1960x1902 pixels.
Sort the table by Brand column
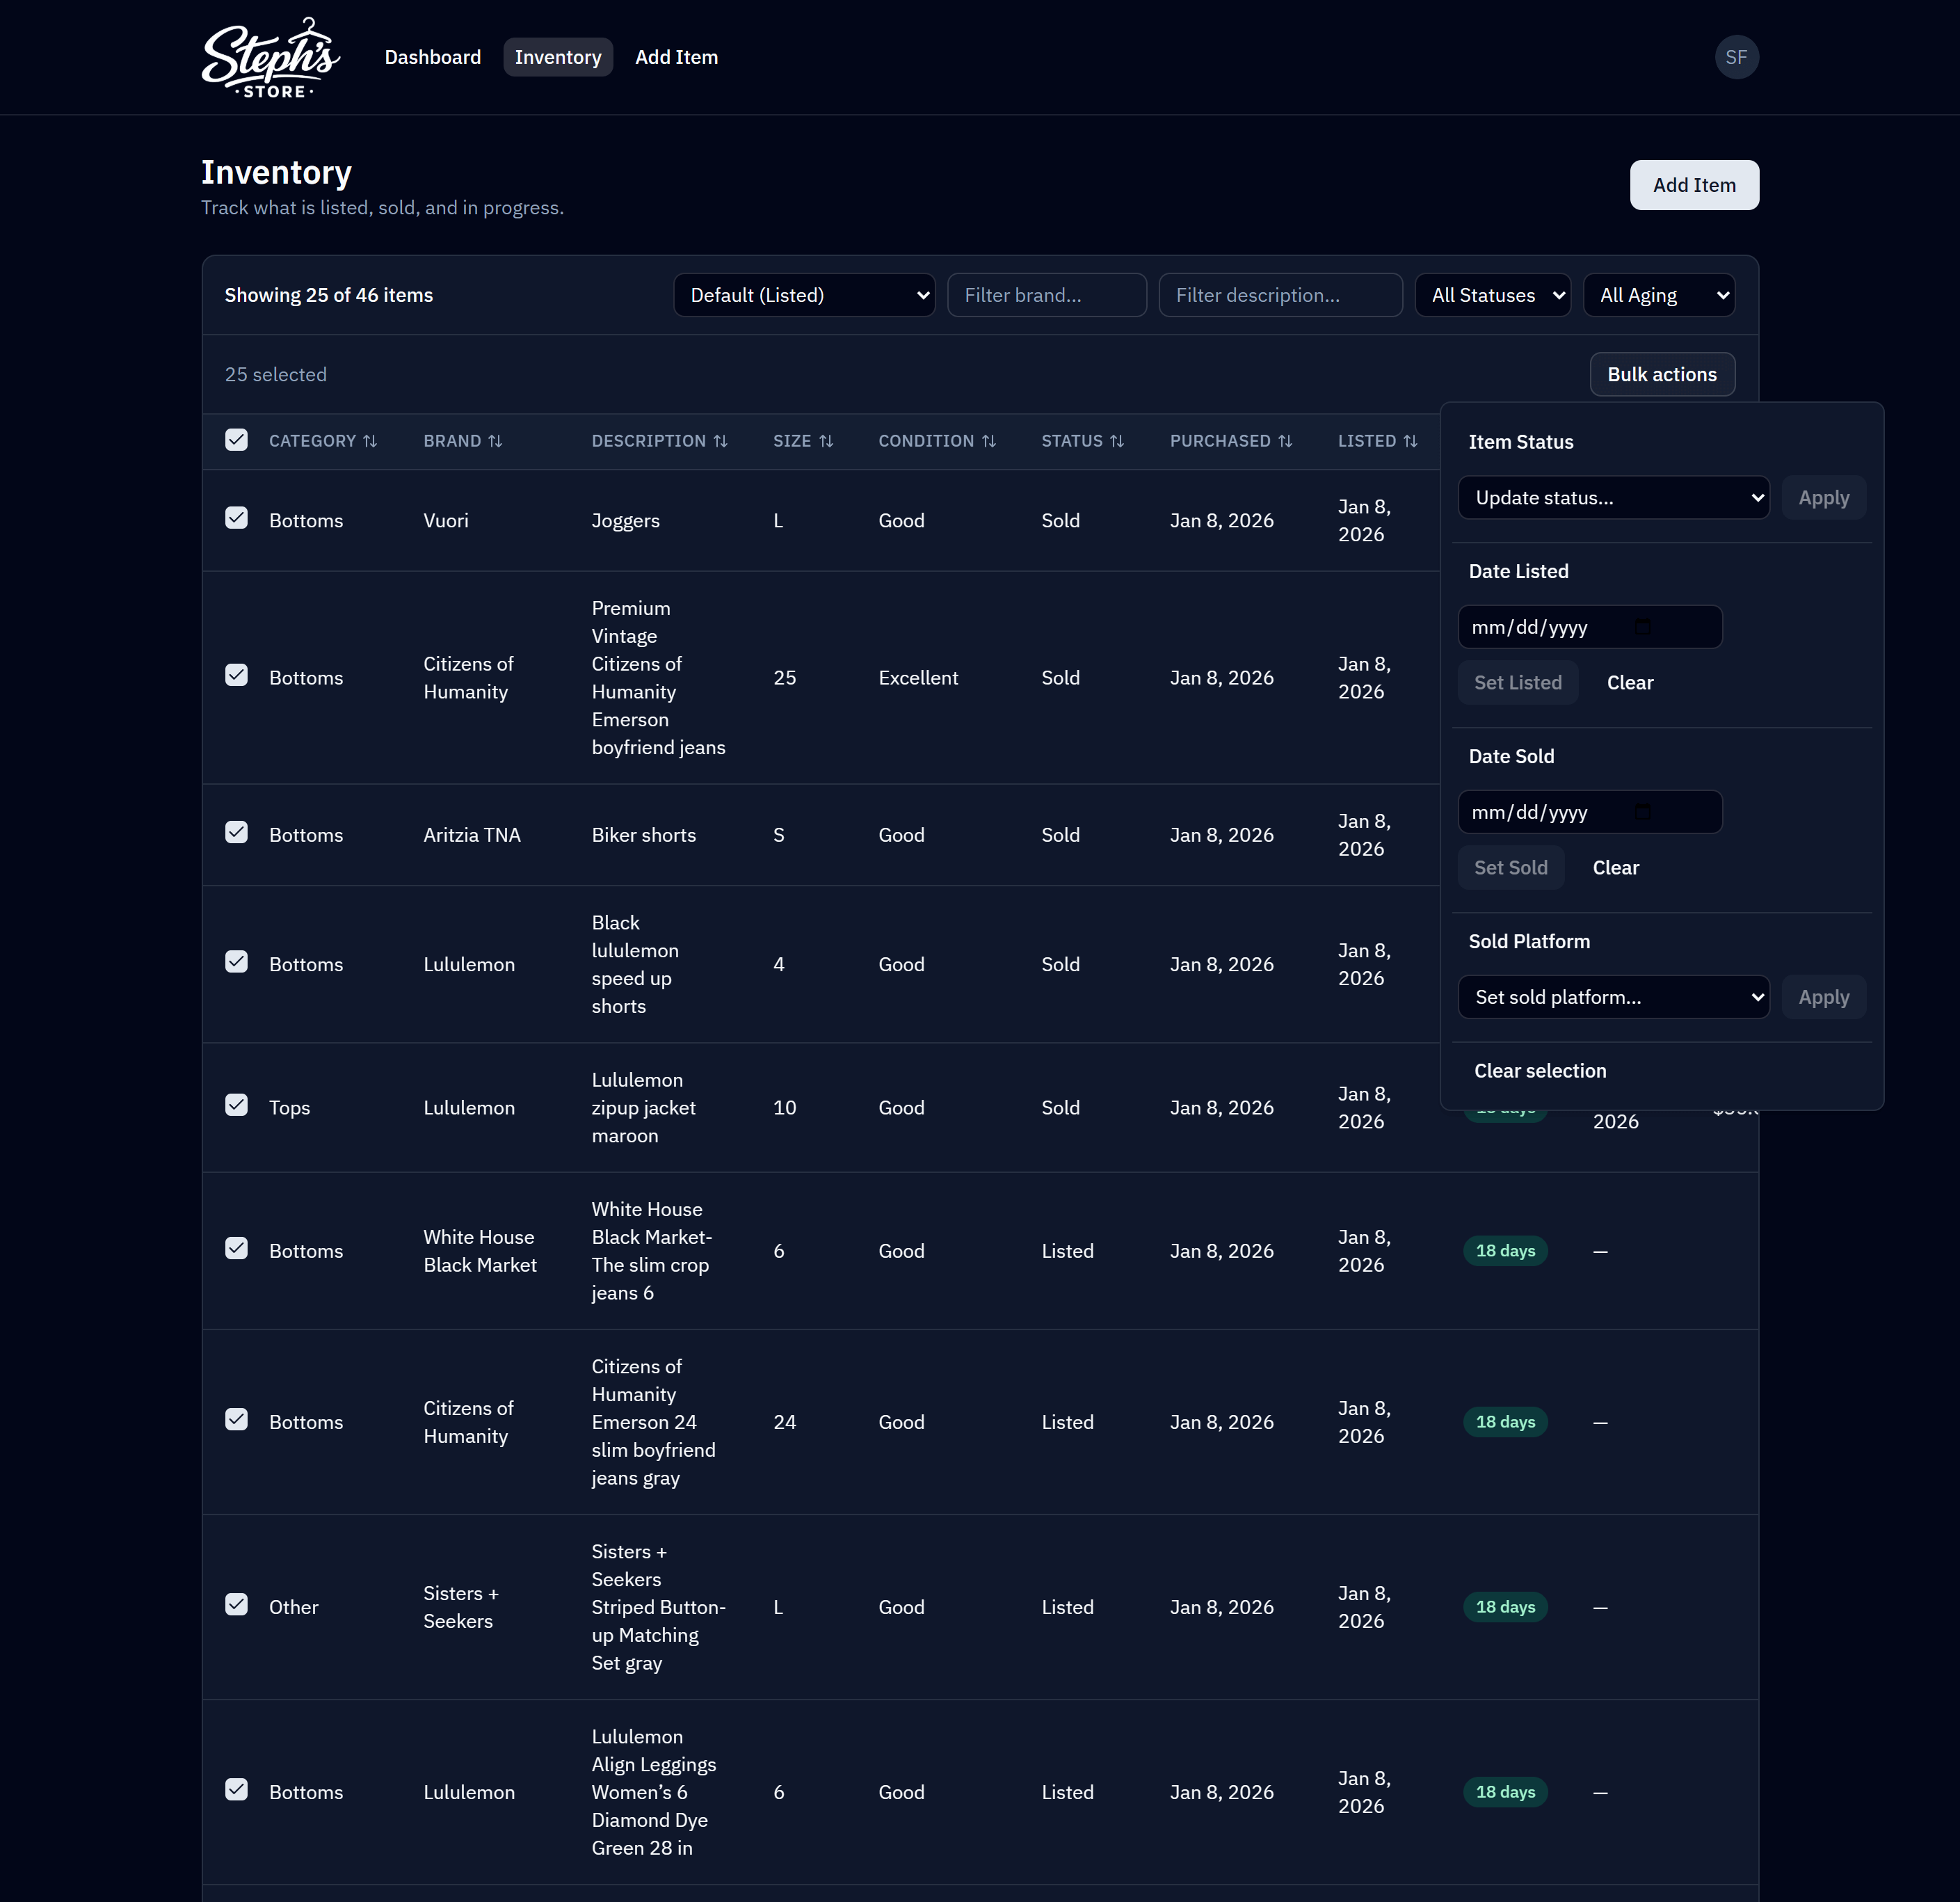click(462, 441)
